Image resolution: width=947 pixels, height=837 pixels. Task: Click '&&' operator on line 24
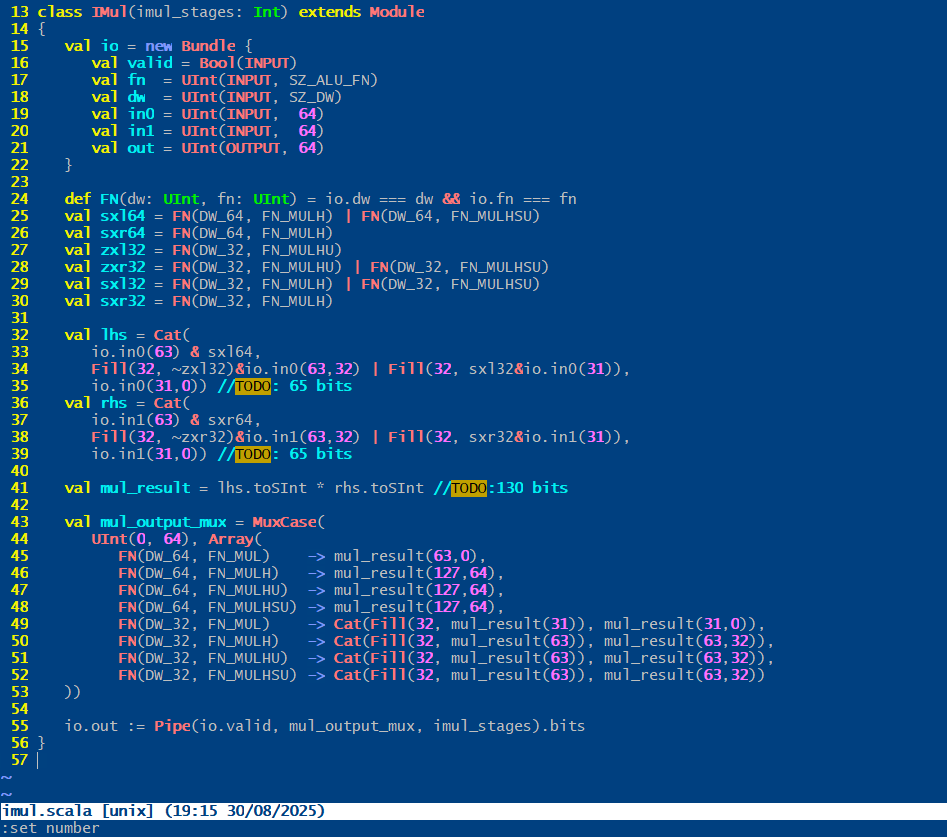[451, 199]
